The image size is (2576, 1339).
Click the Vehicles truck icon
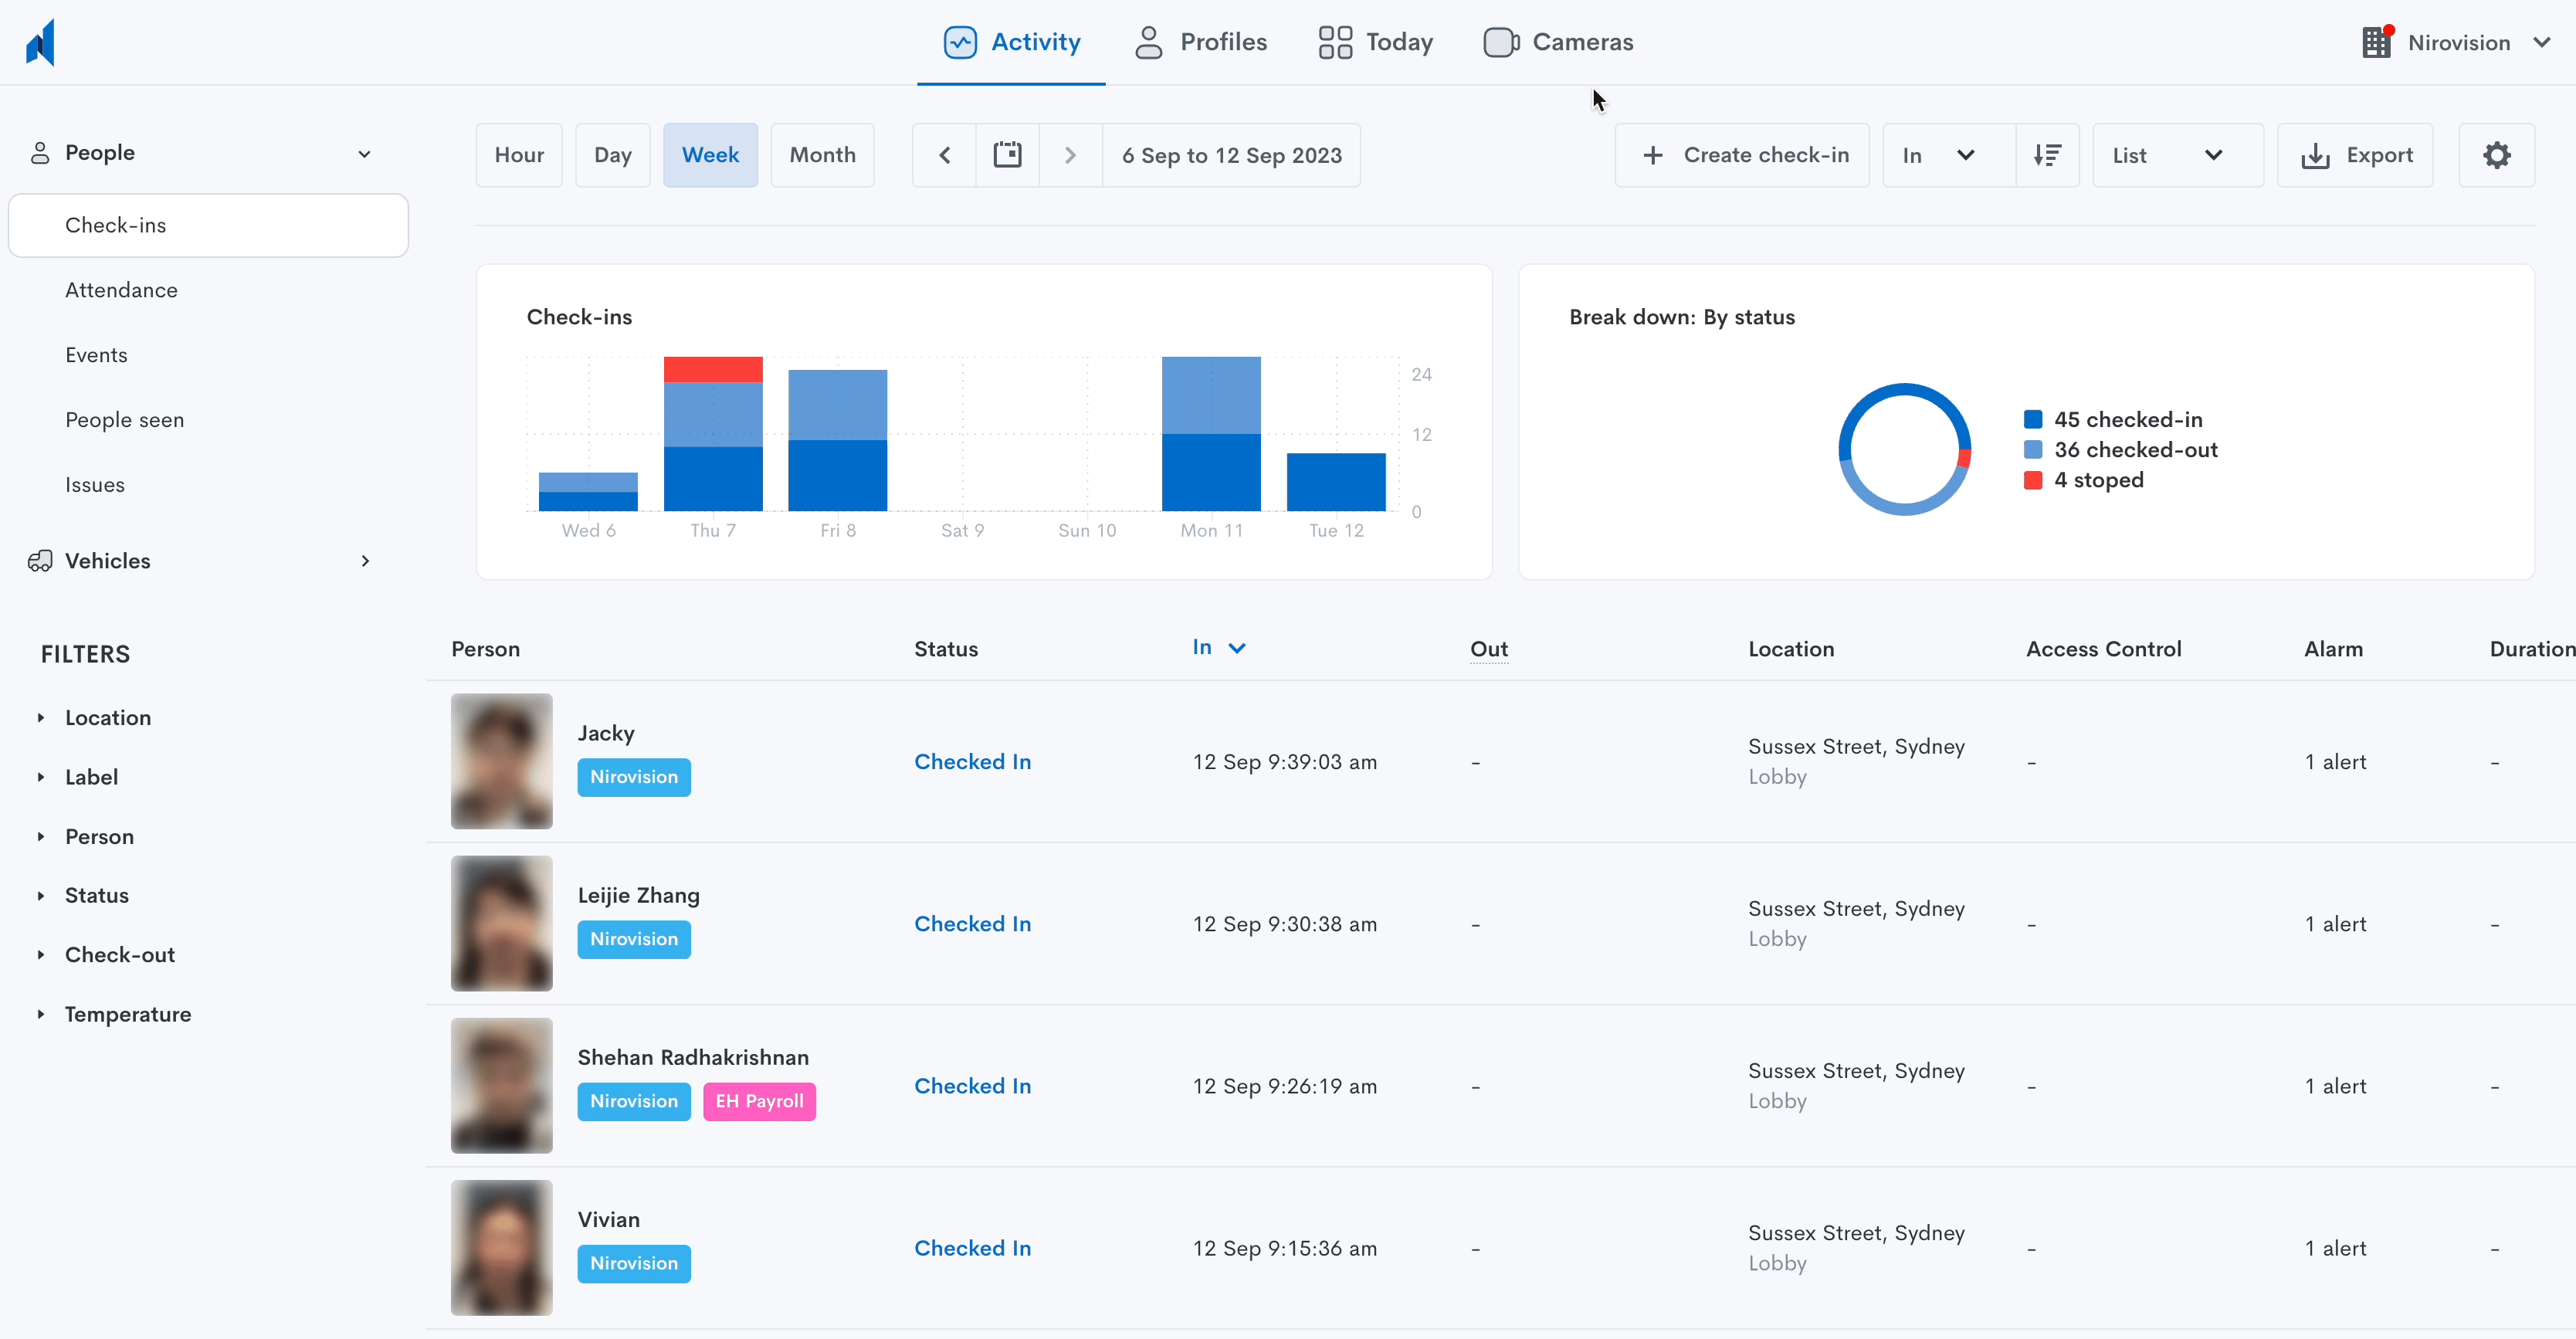[40, 561]
